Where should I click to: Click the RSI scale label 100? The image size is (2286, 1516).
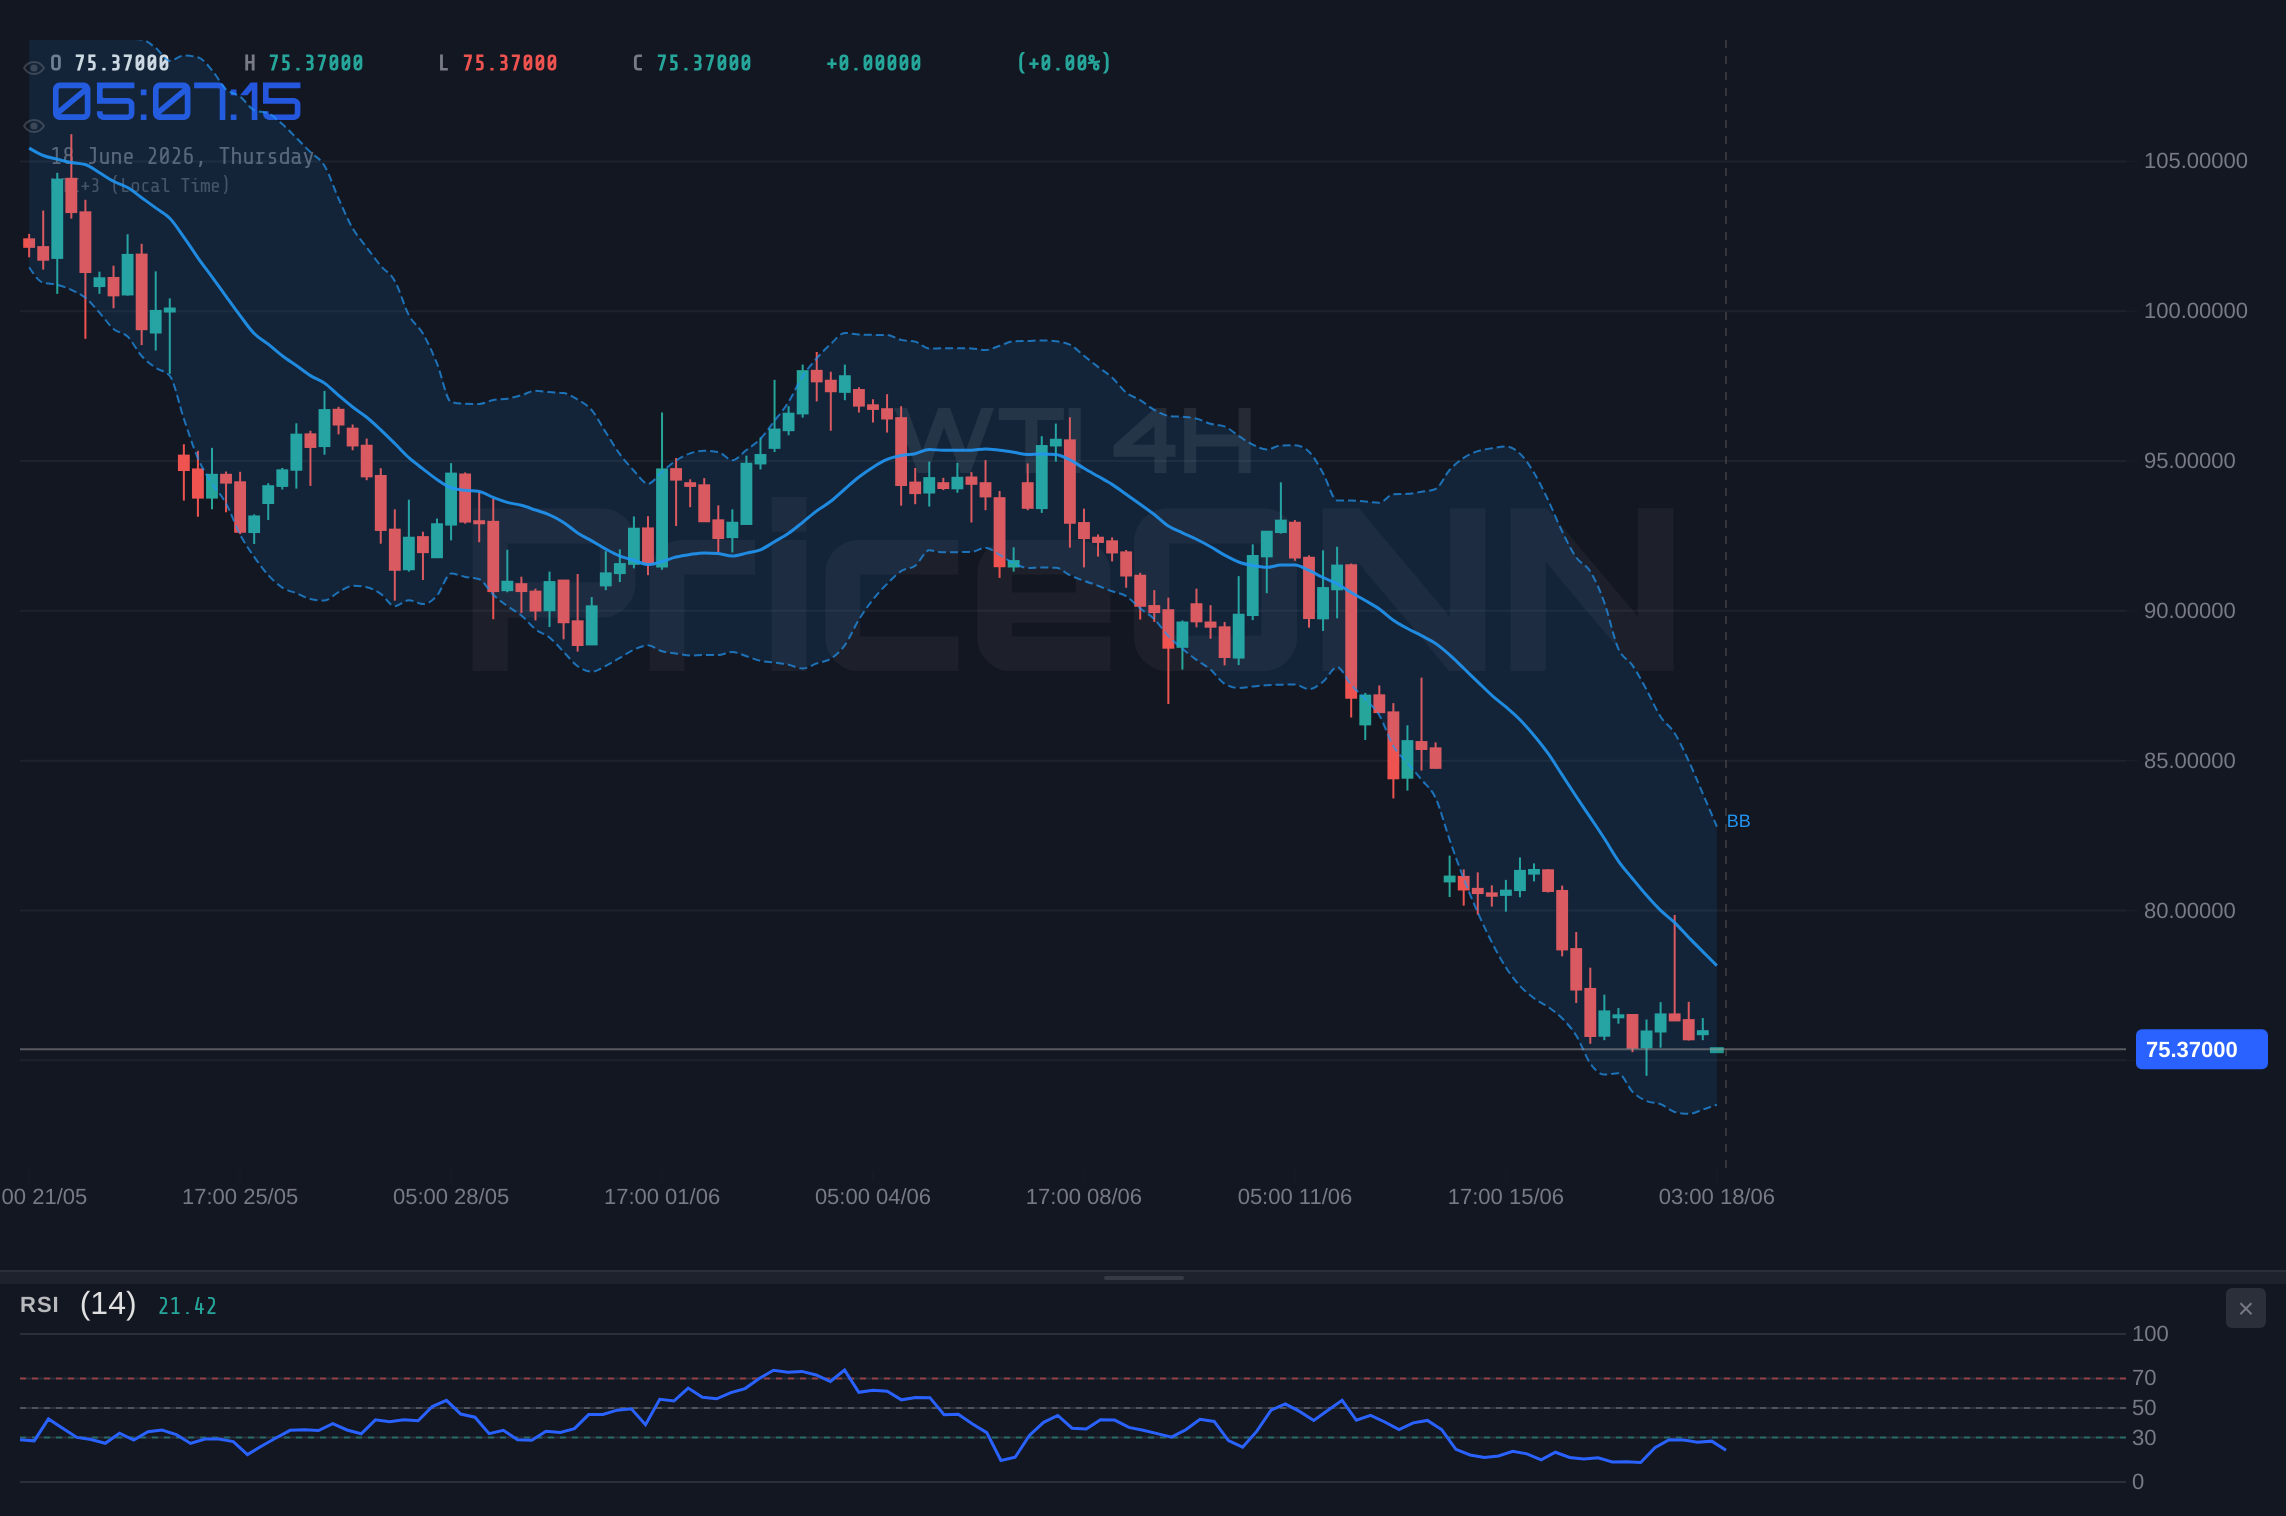tap(2150, 1334)
